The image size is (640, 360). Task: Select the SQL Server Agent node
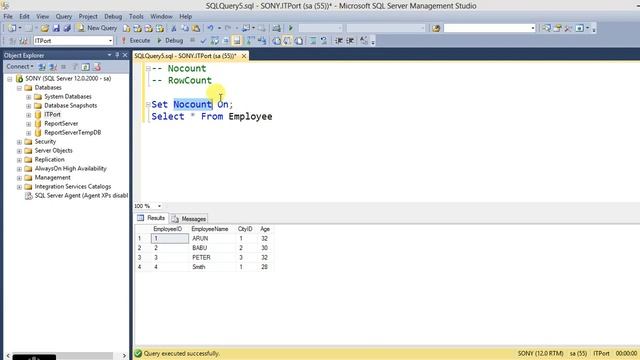tap(81, 196)
